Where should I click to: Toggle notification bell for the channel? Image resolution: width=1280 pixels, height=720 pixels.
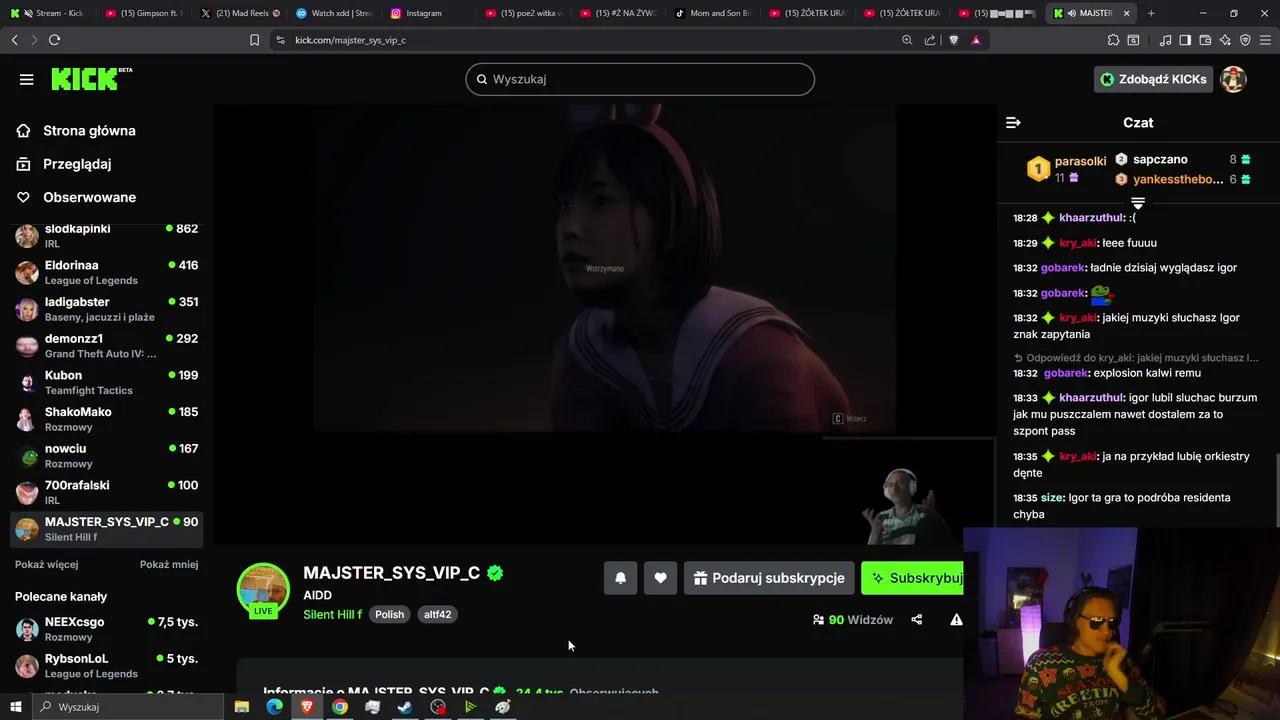620,578
